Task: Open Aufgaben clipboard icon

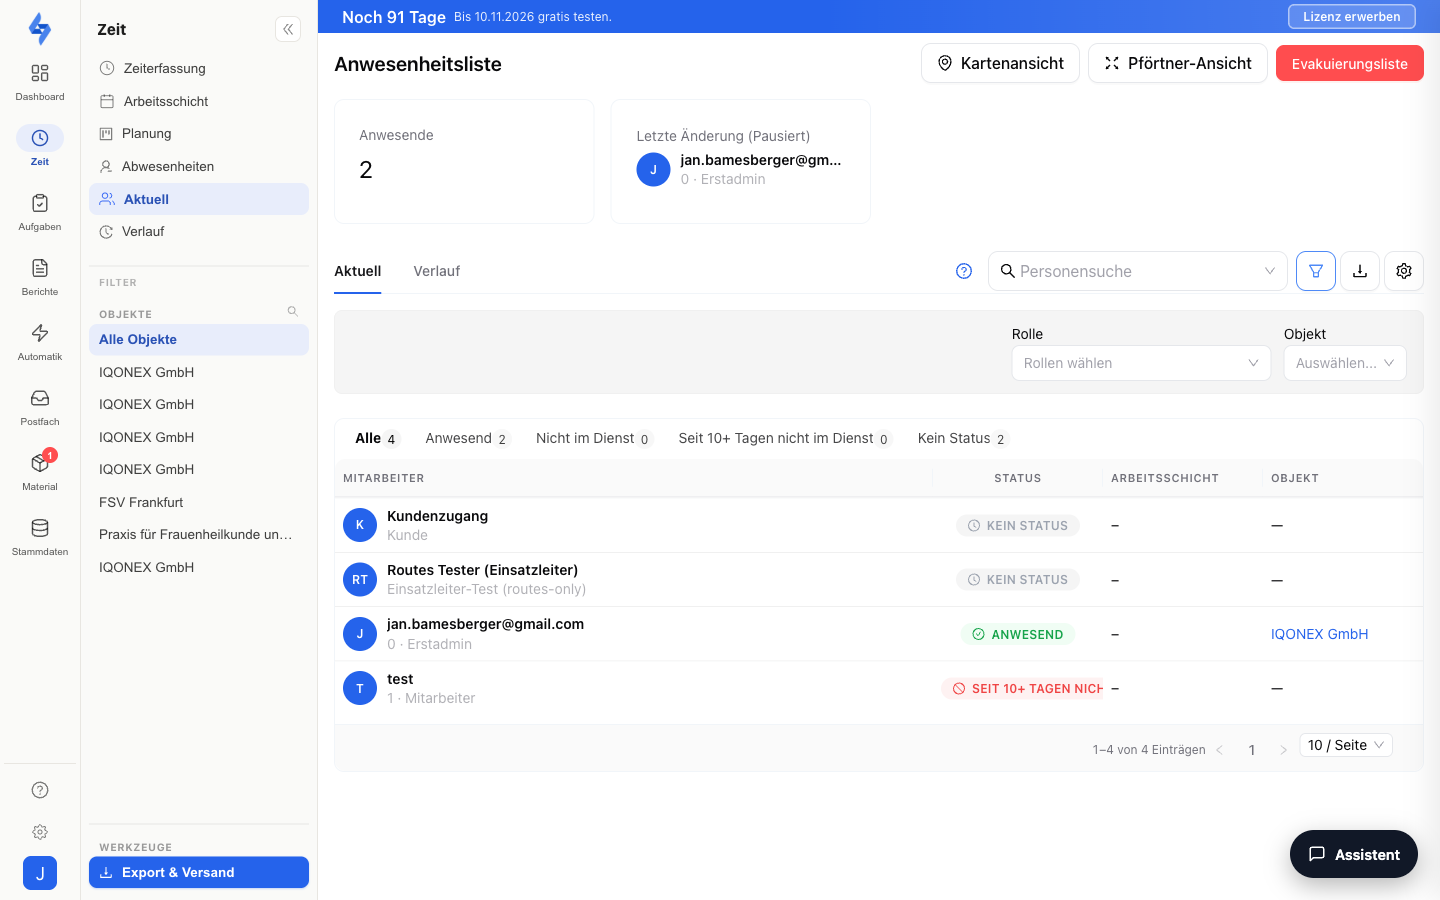Action: [40, 203]
